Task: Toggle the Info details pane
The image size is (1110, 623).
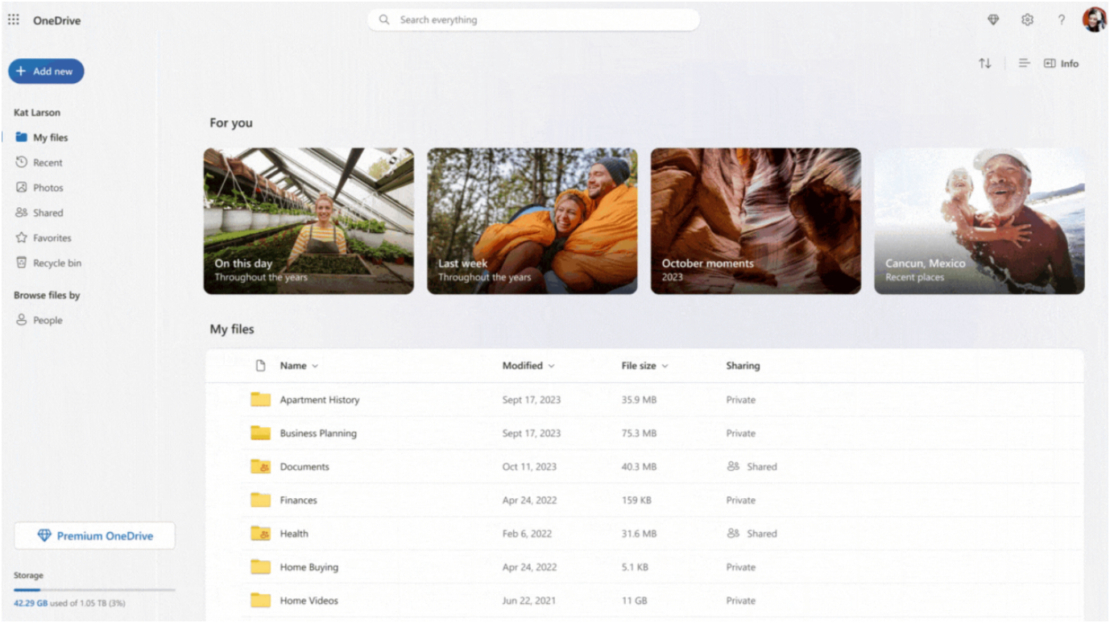Action: coord(1061,63)
